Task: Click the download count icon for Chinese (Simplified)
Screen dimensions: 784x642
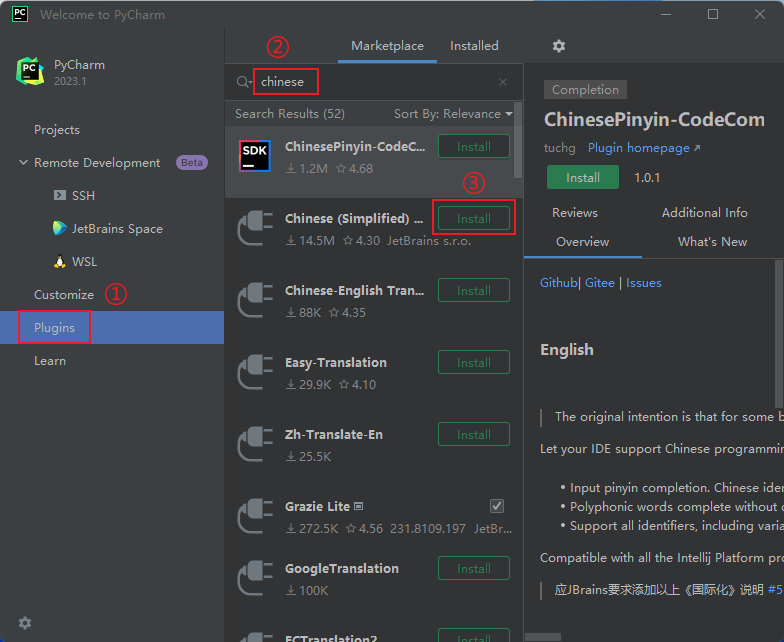Action: point(290,241)
